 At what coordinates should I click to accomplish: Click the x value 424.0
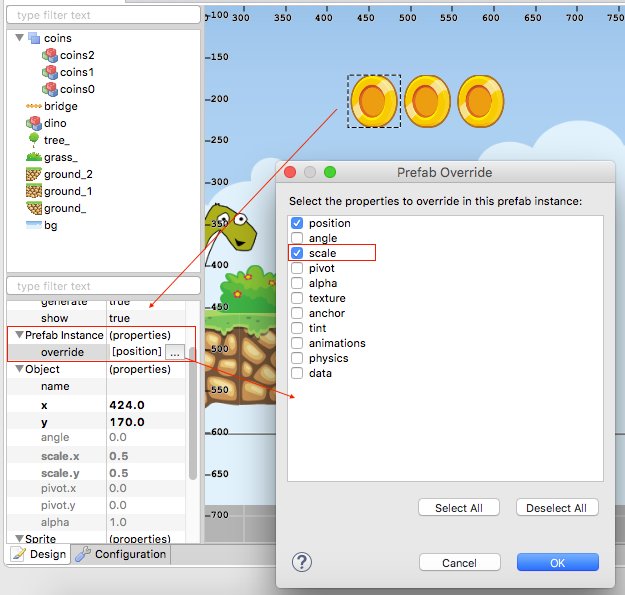(x=127, y=405)
